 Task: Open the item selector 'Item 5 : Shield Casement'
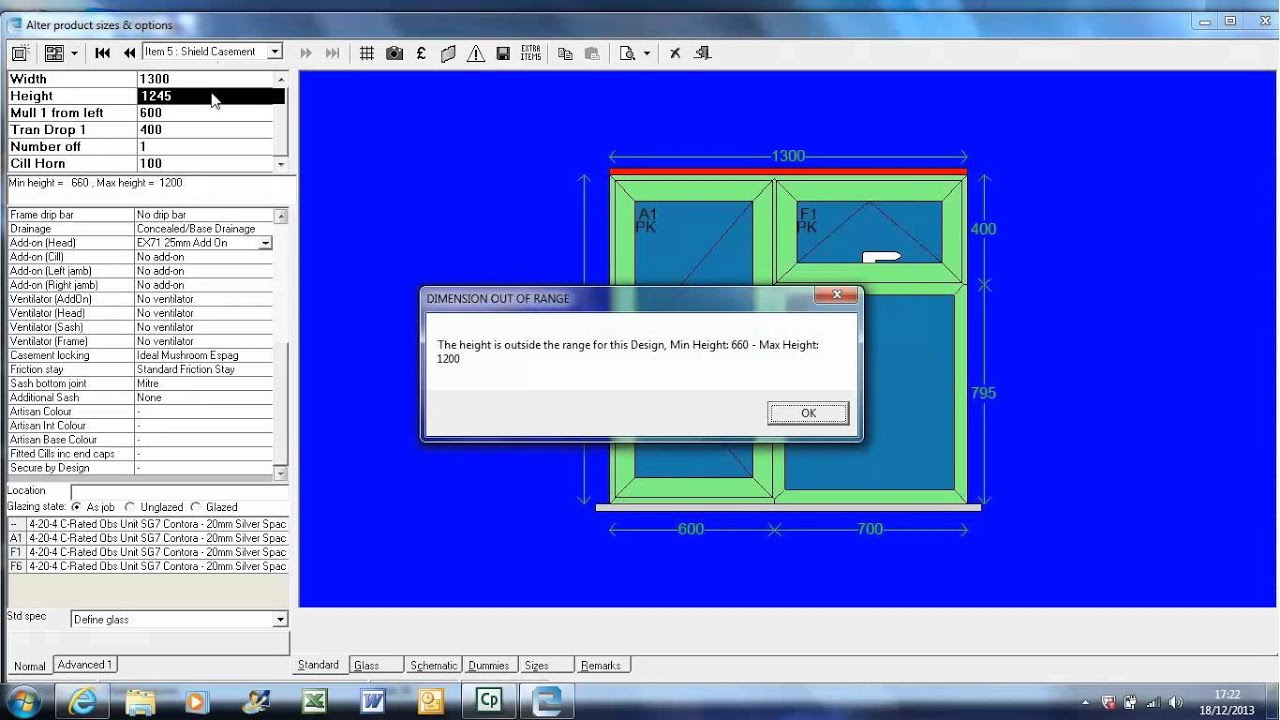(212, 51)
